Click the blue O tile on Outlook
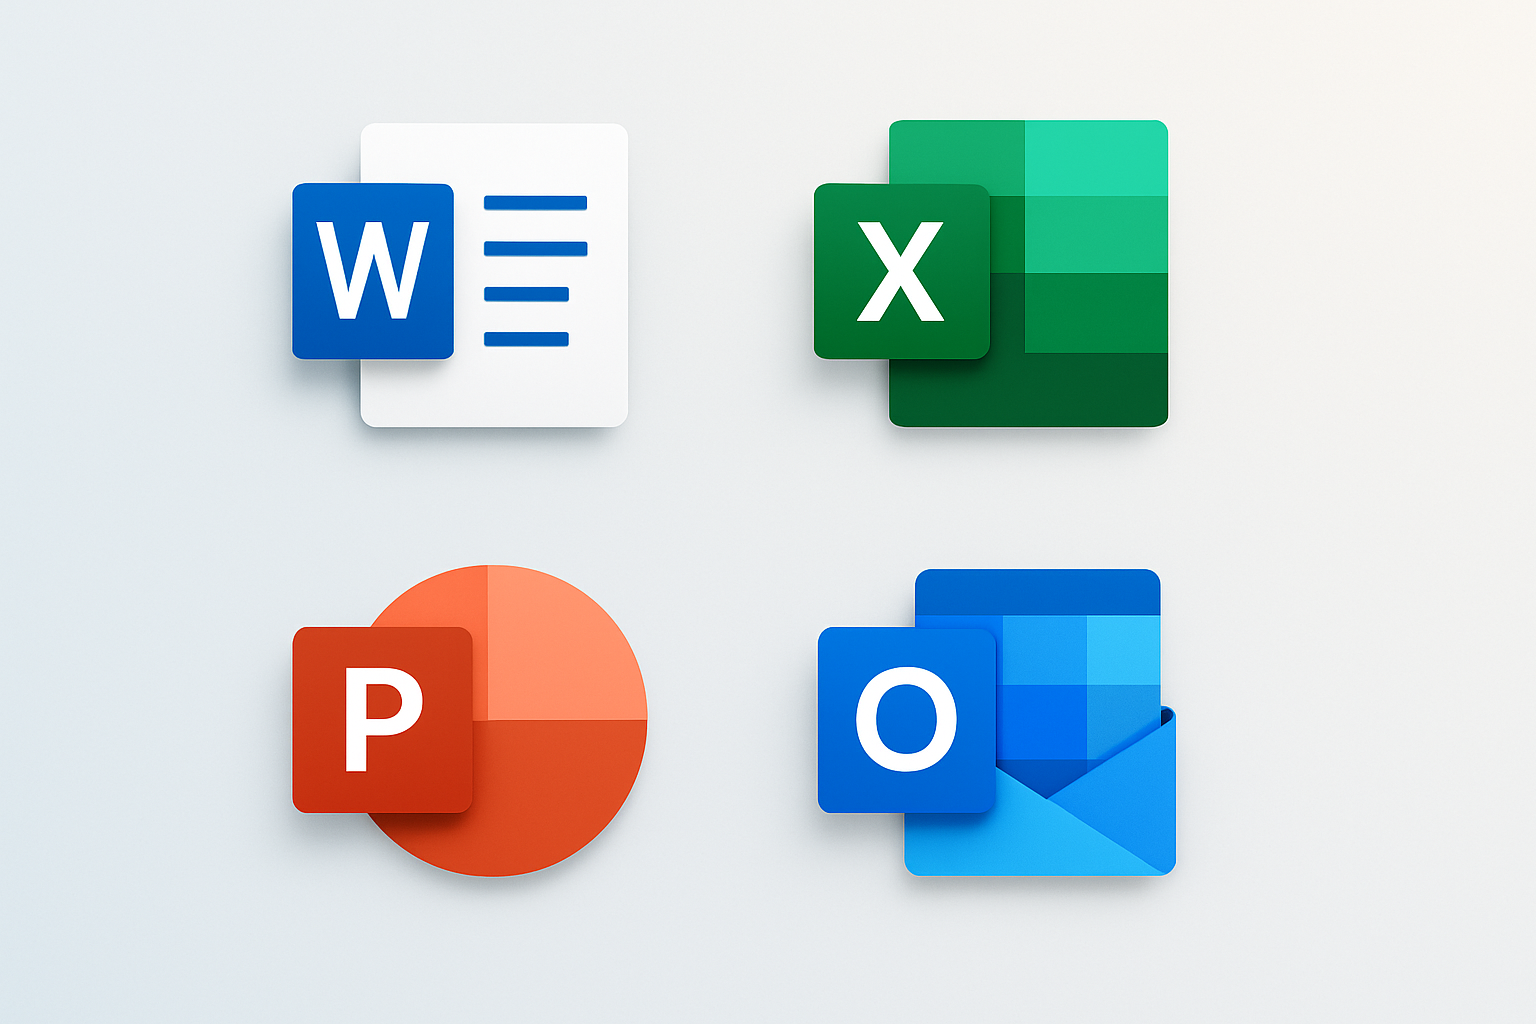Image resolution: width=1536 pixels, height=1024 pixels. coord(906,720)
